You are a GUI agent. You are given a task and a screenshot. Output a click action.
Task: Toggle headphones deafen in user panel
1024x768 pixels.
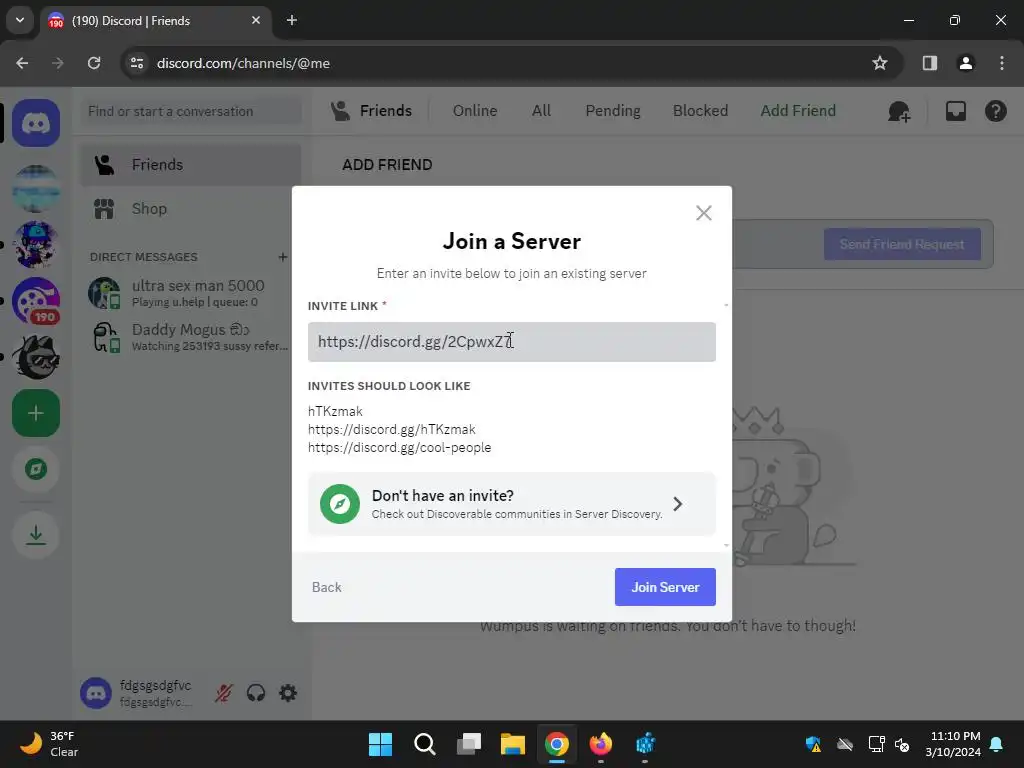[256, 693]
